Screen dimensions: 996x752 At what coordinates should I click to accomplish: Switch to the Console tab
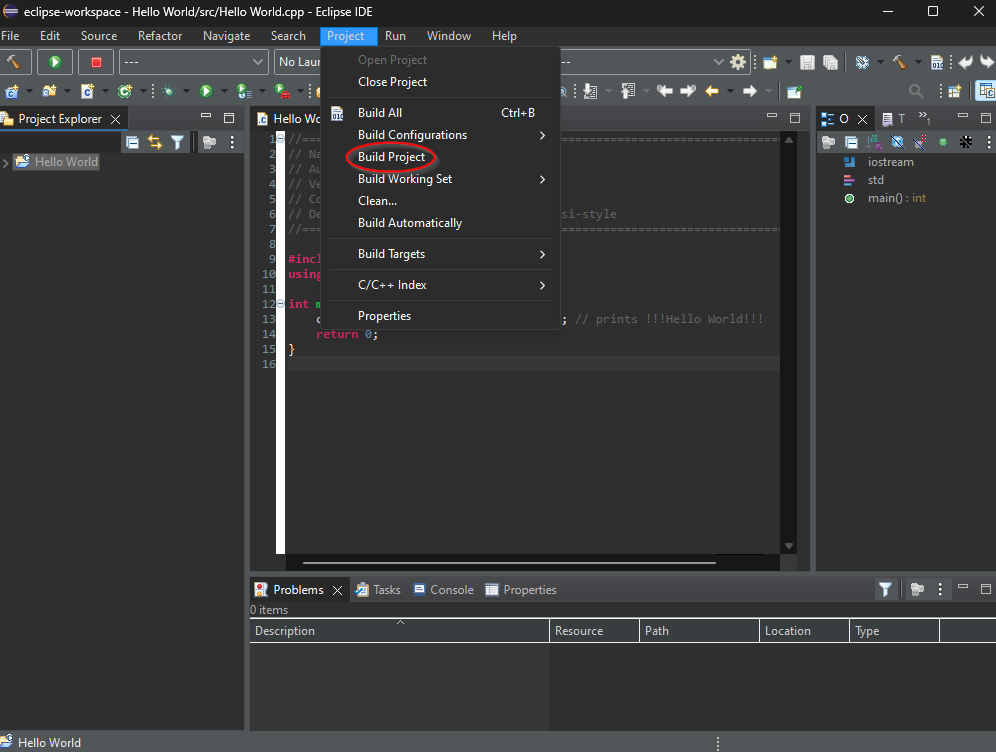point(443,590)
